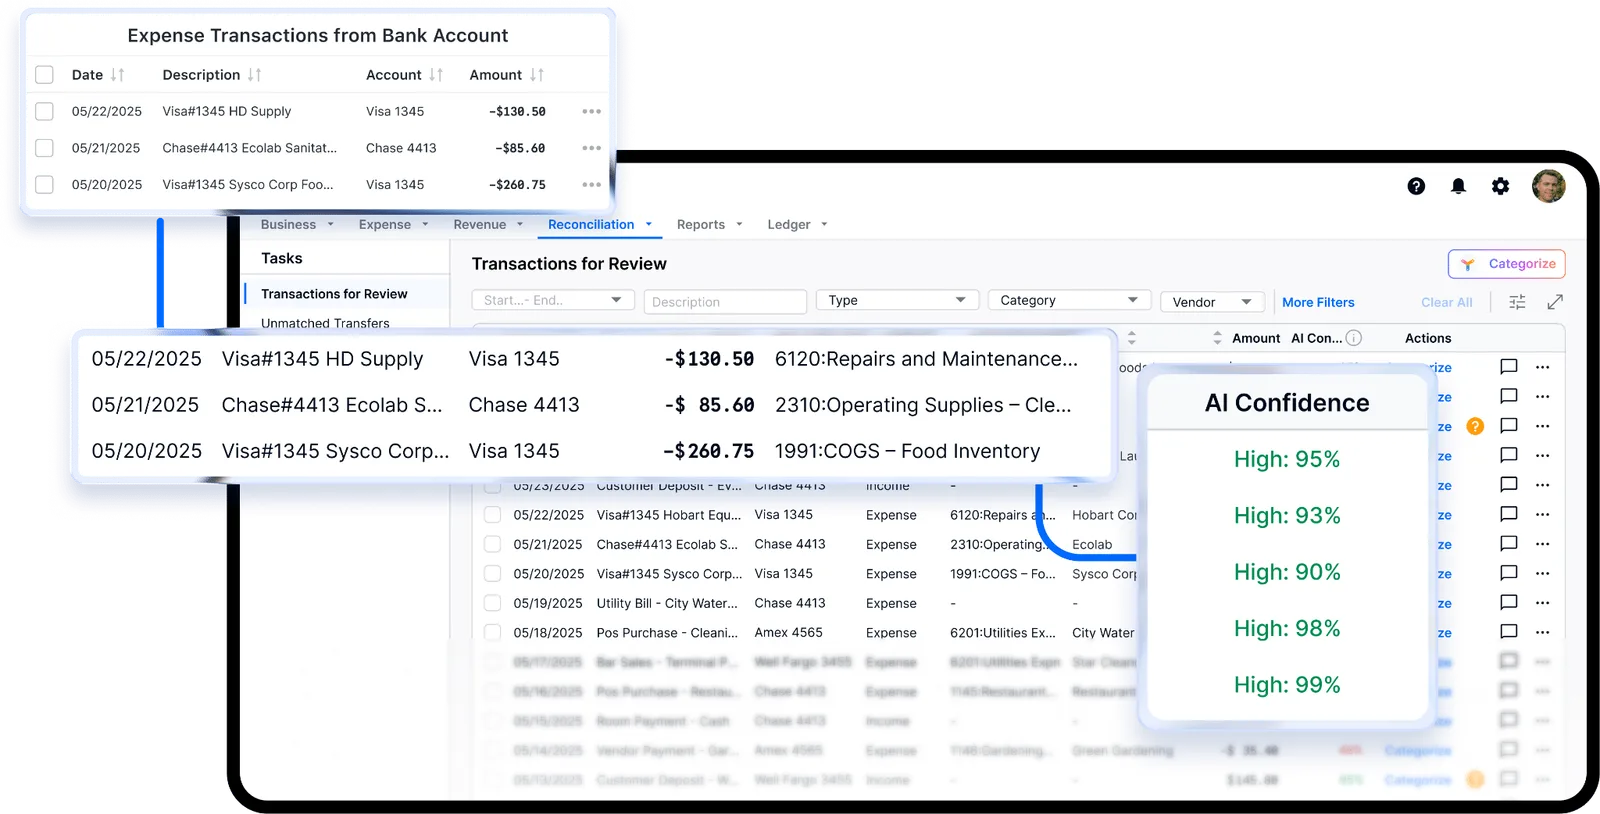This screenshot has height=814, width=1600.
Task: Open the Vendor filter dropdown
Action: 1212,302
